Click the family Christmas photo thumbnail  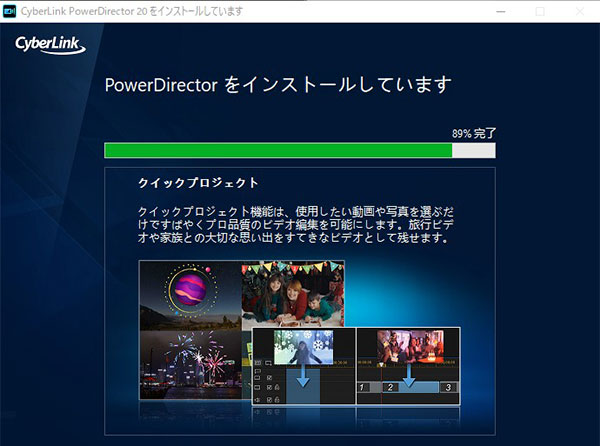293,294
